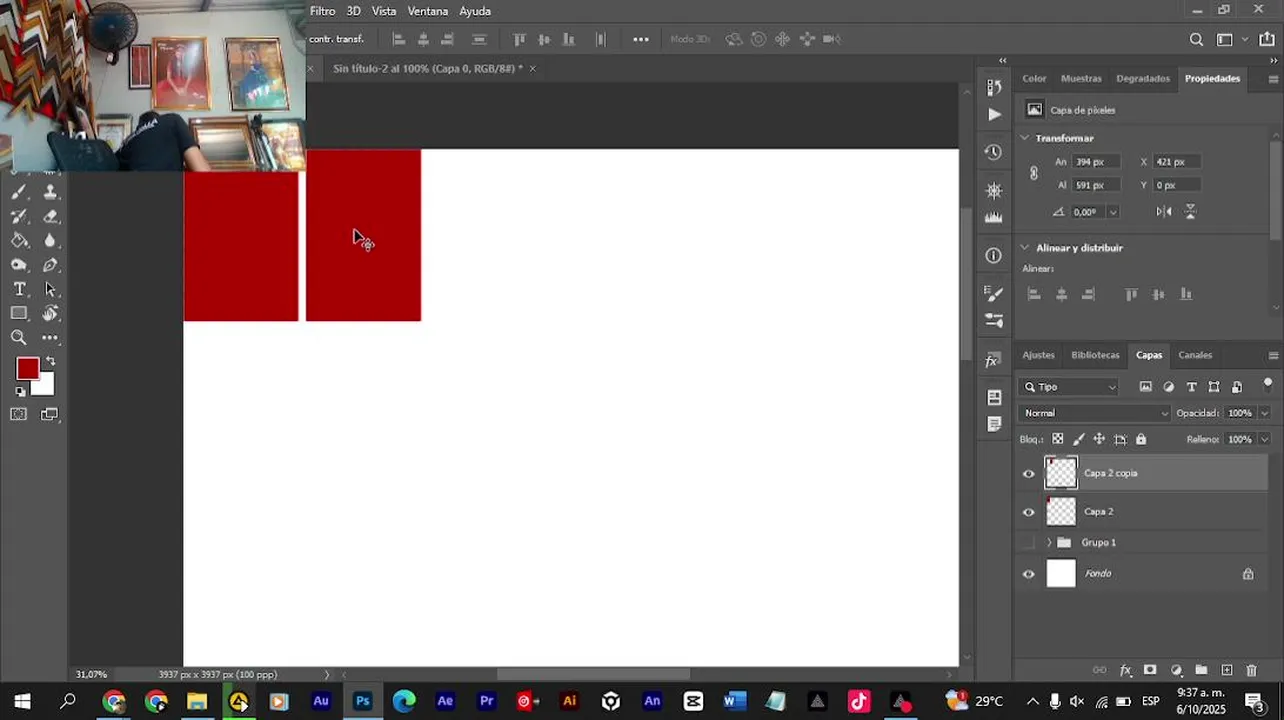Screen dimensions: 1284x720
Task: Hide the Fondo layer
Action: 1029,574
